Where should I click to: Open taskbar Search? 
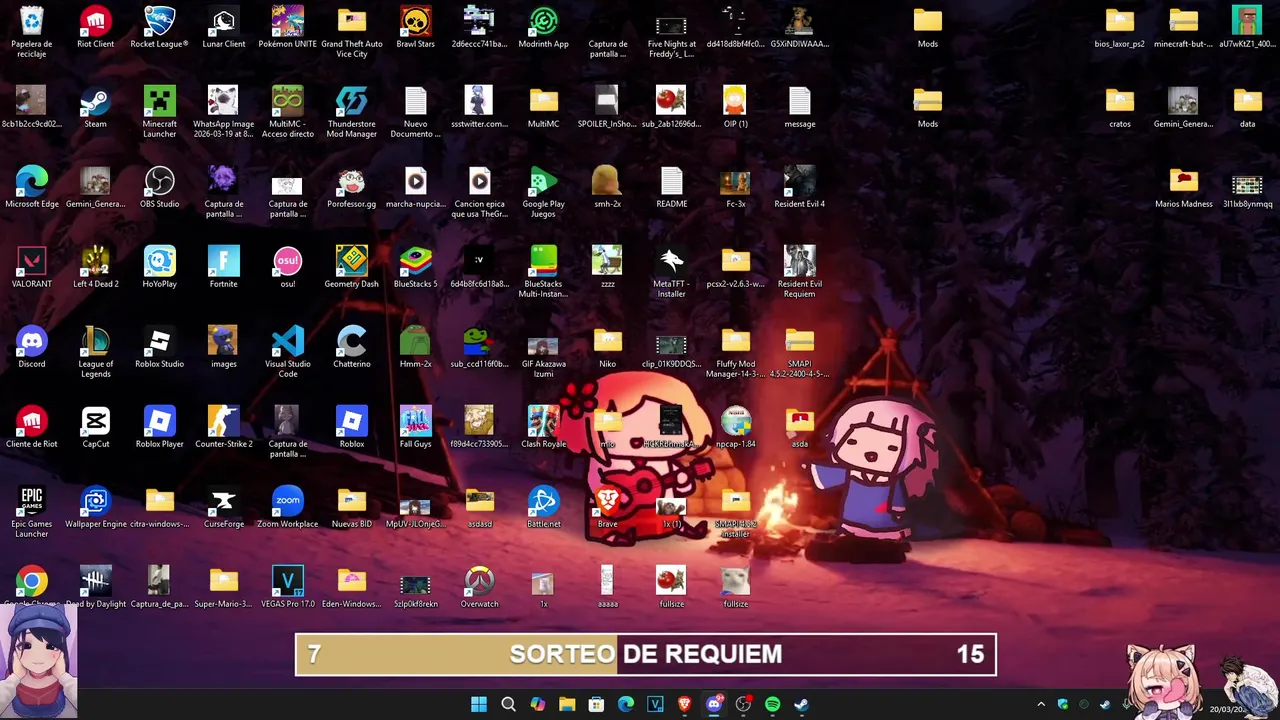(508, 704)
